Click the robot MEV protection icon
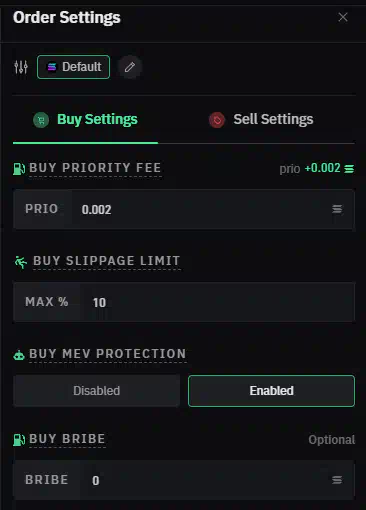The image size is (366, 510). pyautogui.click(x=19, y=355)
